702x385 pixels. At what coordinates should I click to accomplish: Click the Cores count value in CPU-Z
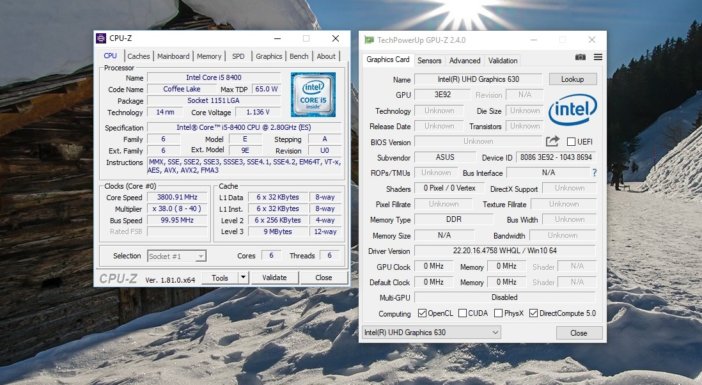pyautogui.click(x=271, y=255)
